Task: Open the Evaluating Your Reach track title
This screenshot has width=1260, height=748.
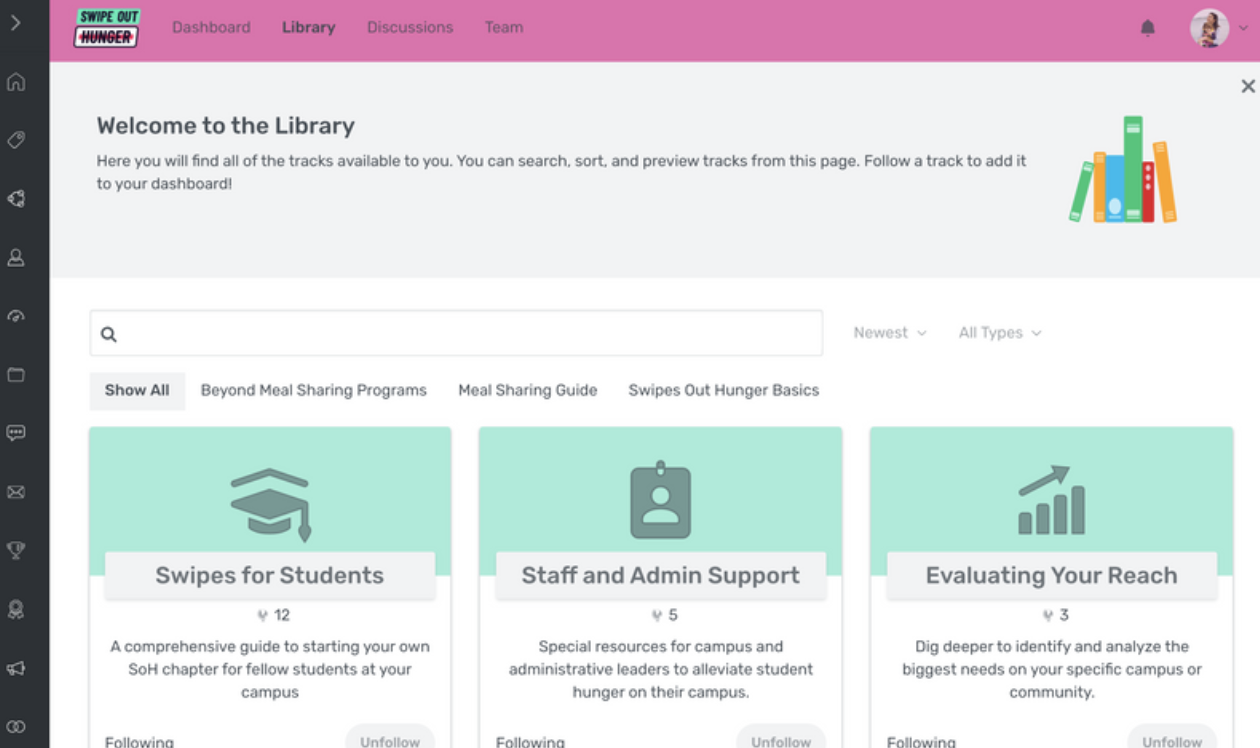Action: [x=1051, y=575]
